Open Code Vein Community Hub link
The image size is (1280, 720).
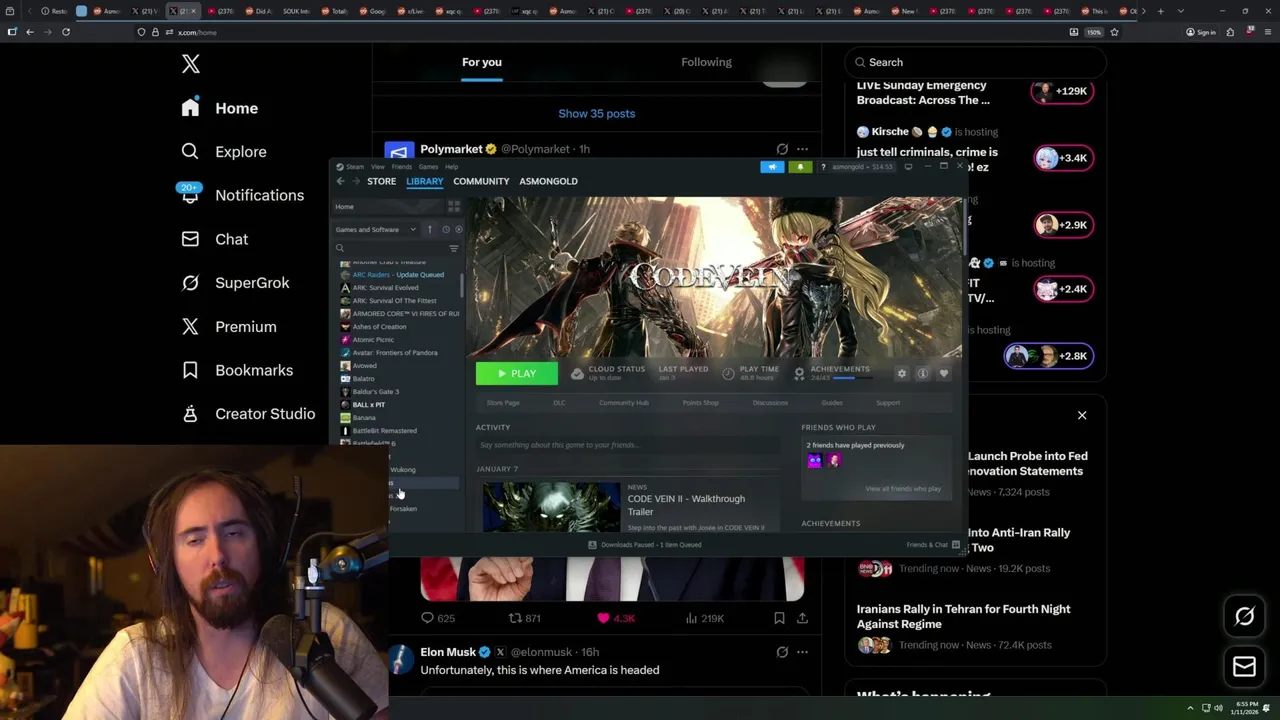(x=624, y=403)
